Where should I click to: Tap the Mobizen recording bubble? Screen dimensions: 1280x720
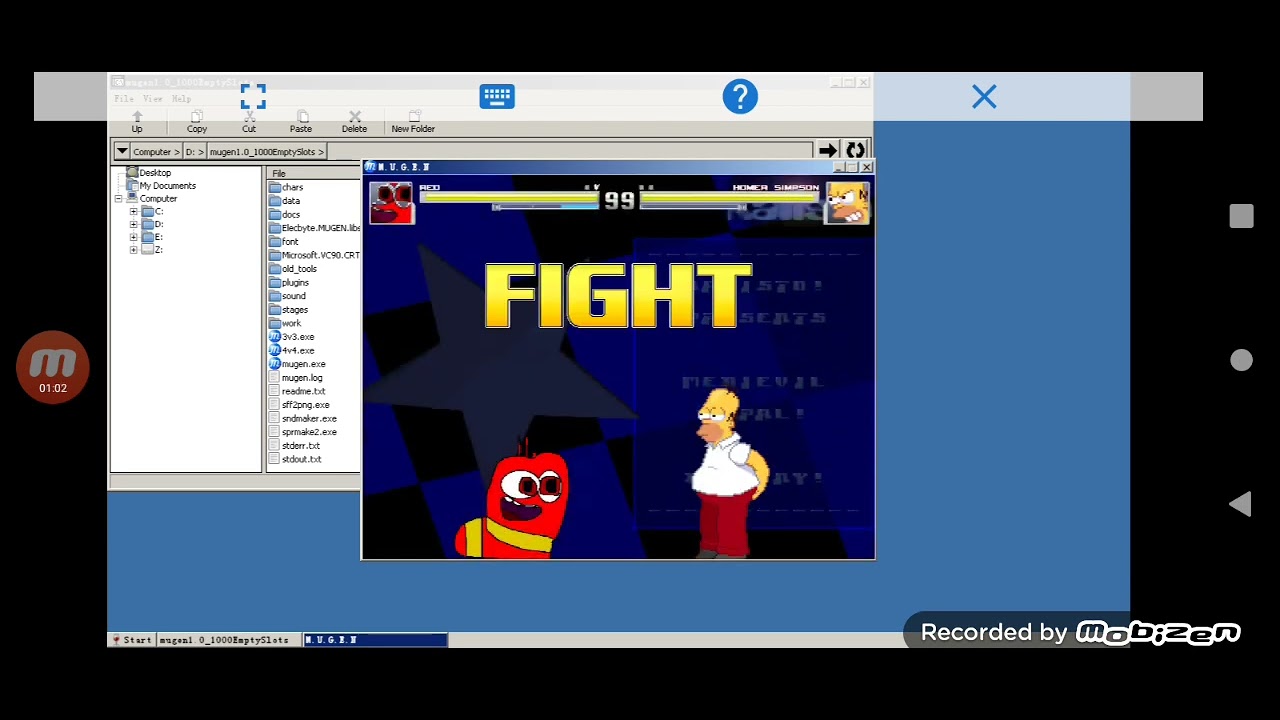(x=53, y=367)
